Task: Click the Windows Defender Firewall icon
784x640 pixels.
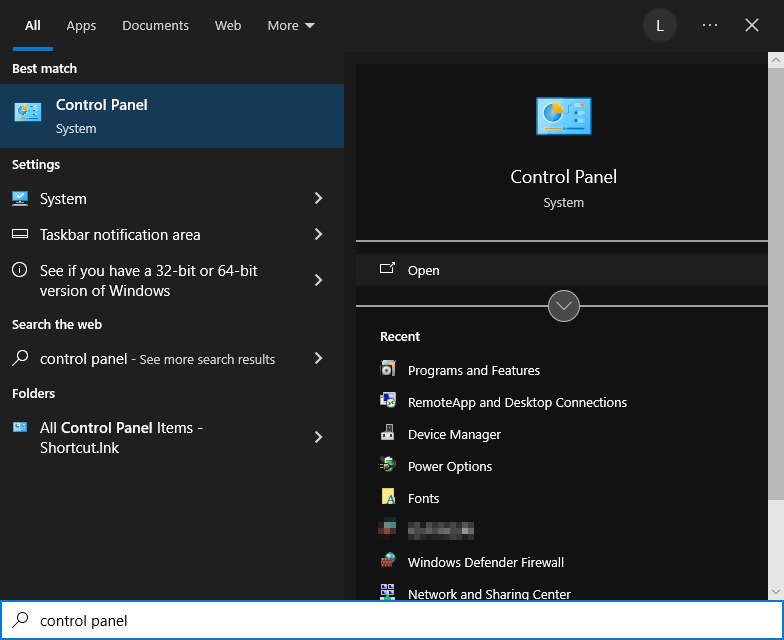Action: (x=388, y=560)
